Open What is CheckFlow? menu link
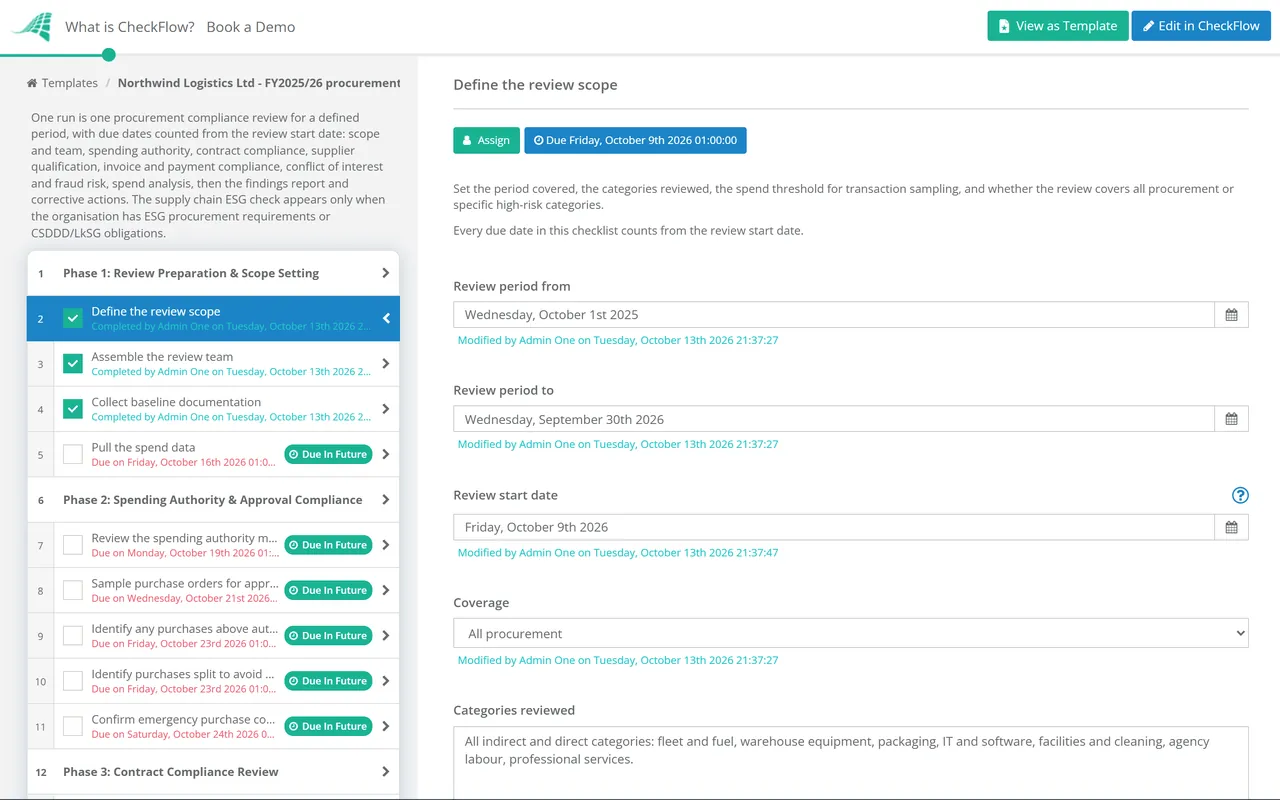The image size is (1280, 800). (130, 27)
